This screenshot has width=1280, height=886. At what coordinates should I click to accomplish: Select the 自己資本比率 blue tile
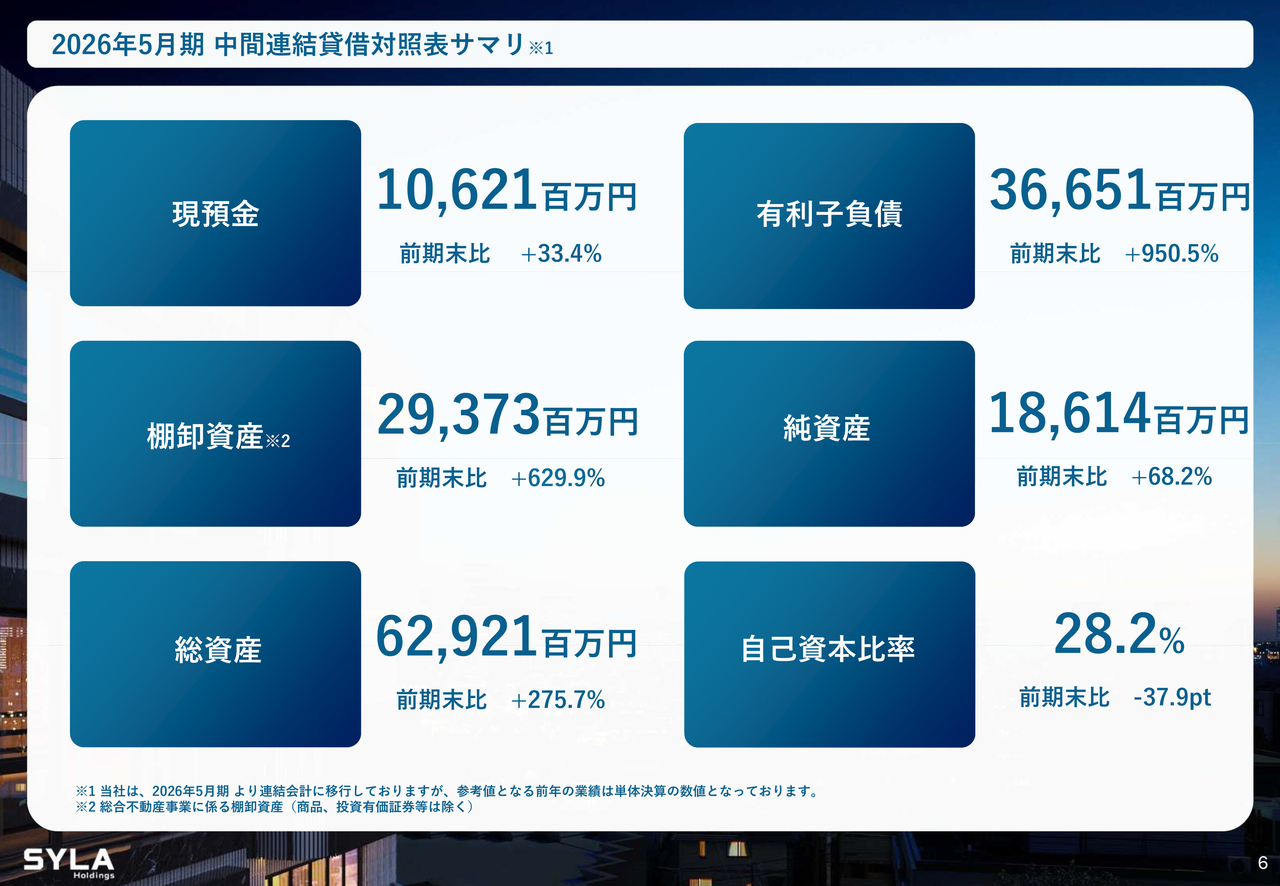point(829,654)
